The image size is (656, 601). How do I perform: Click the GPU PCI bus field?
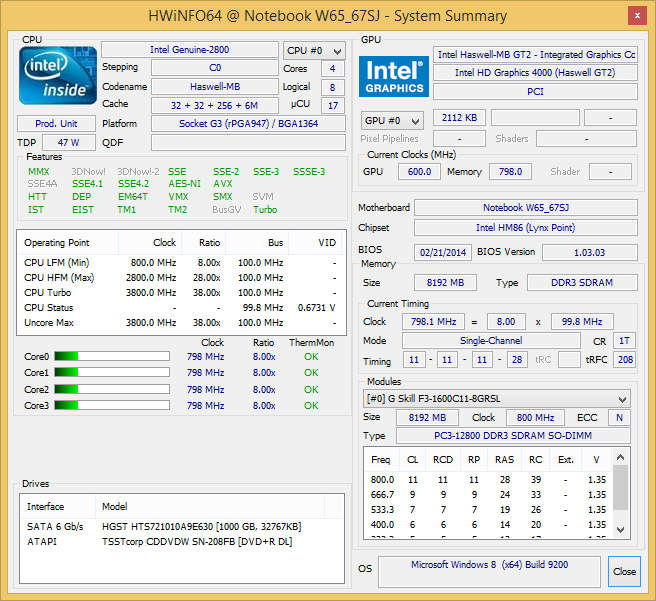(x=536, y=92)
